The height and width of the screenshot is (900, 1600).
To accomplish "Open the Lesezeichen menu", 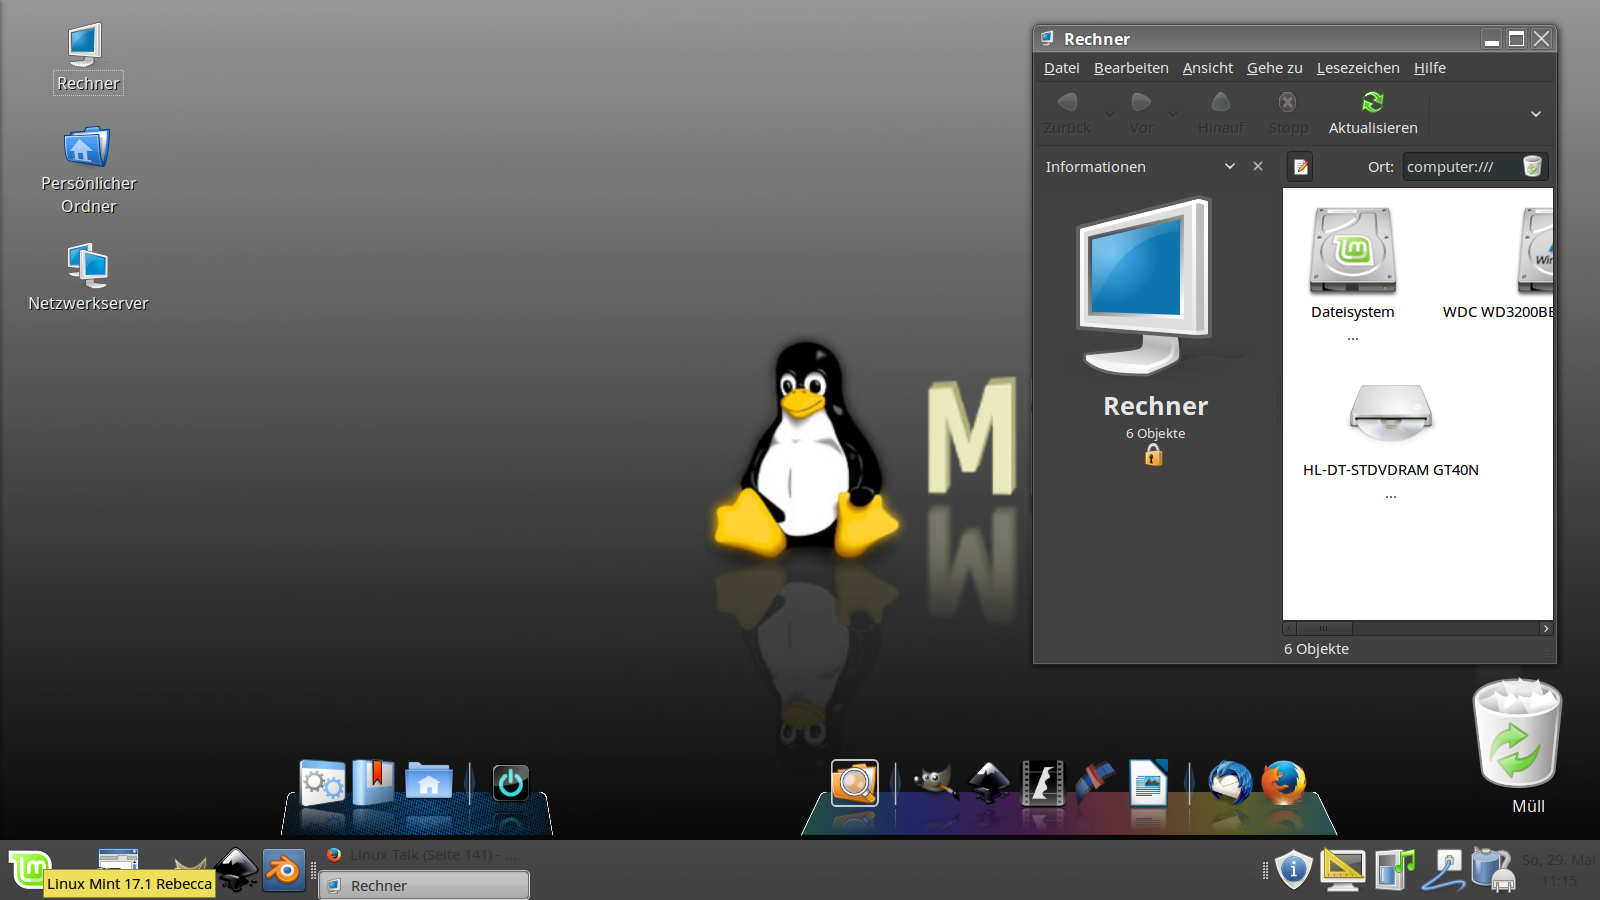I will tap(1358, 68).
